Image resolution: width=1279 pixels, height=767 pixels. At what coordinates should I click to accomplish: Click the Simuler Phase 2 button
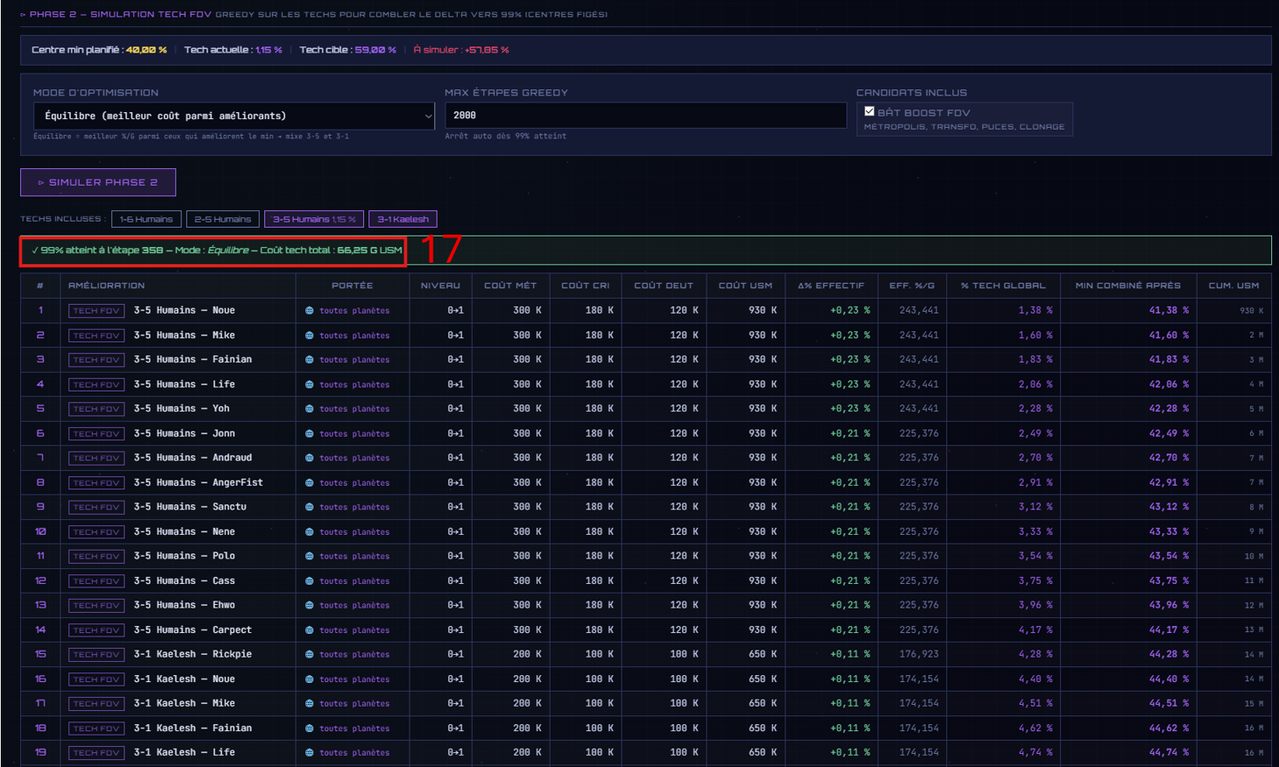coord(98,182)
